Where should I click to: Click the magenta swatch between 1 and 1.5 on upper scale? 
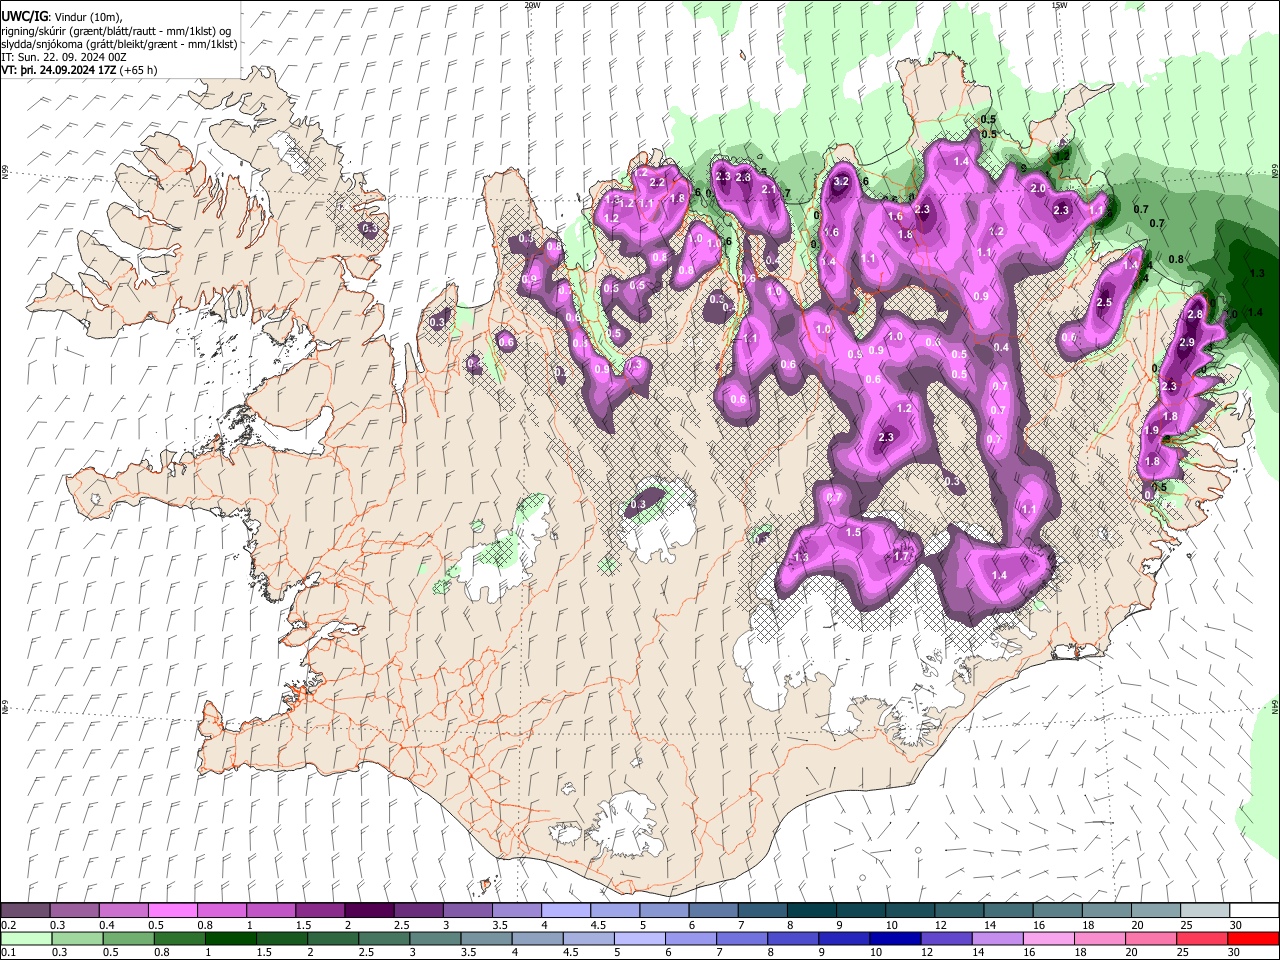[271, 911]
